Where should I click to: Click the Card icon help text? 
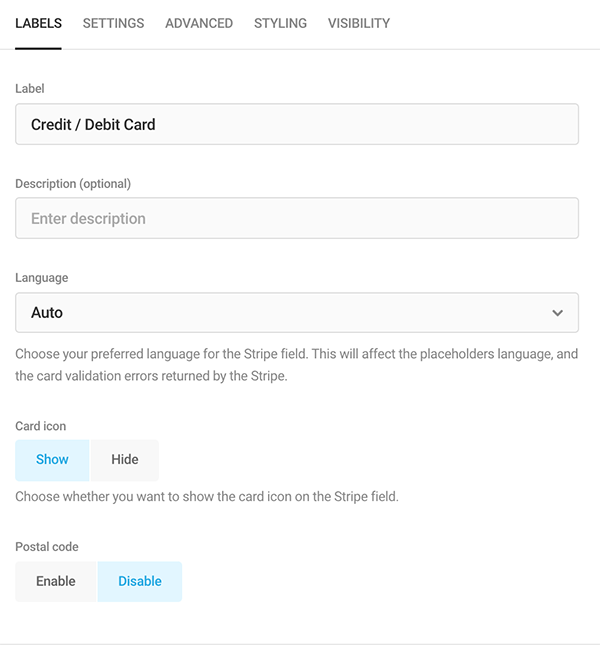[x=207, y=496]
